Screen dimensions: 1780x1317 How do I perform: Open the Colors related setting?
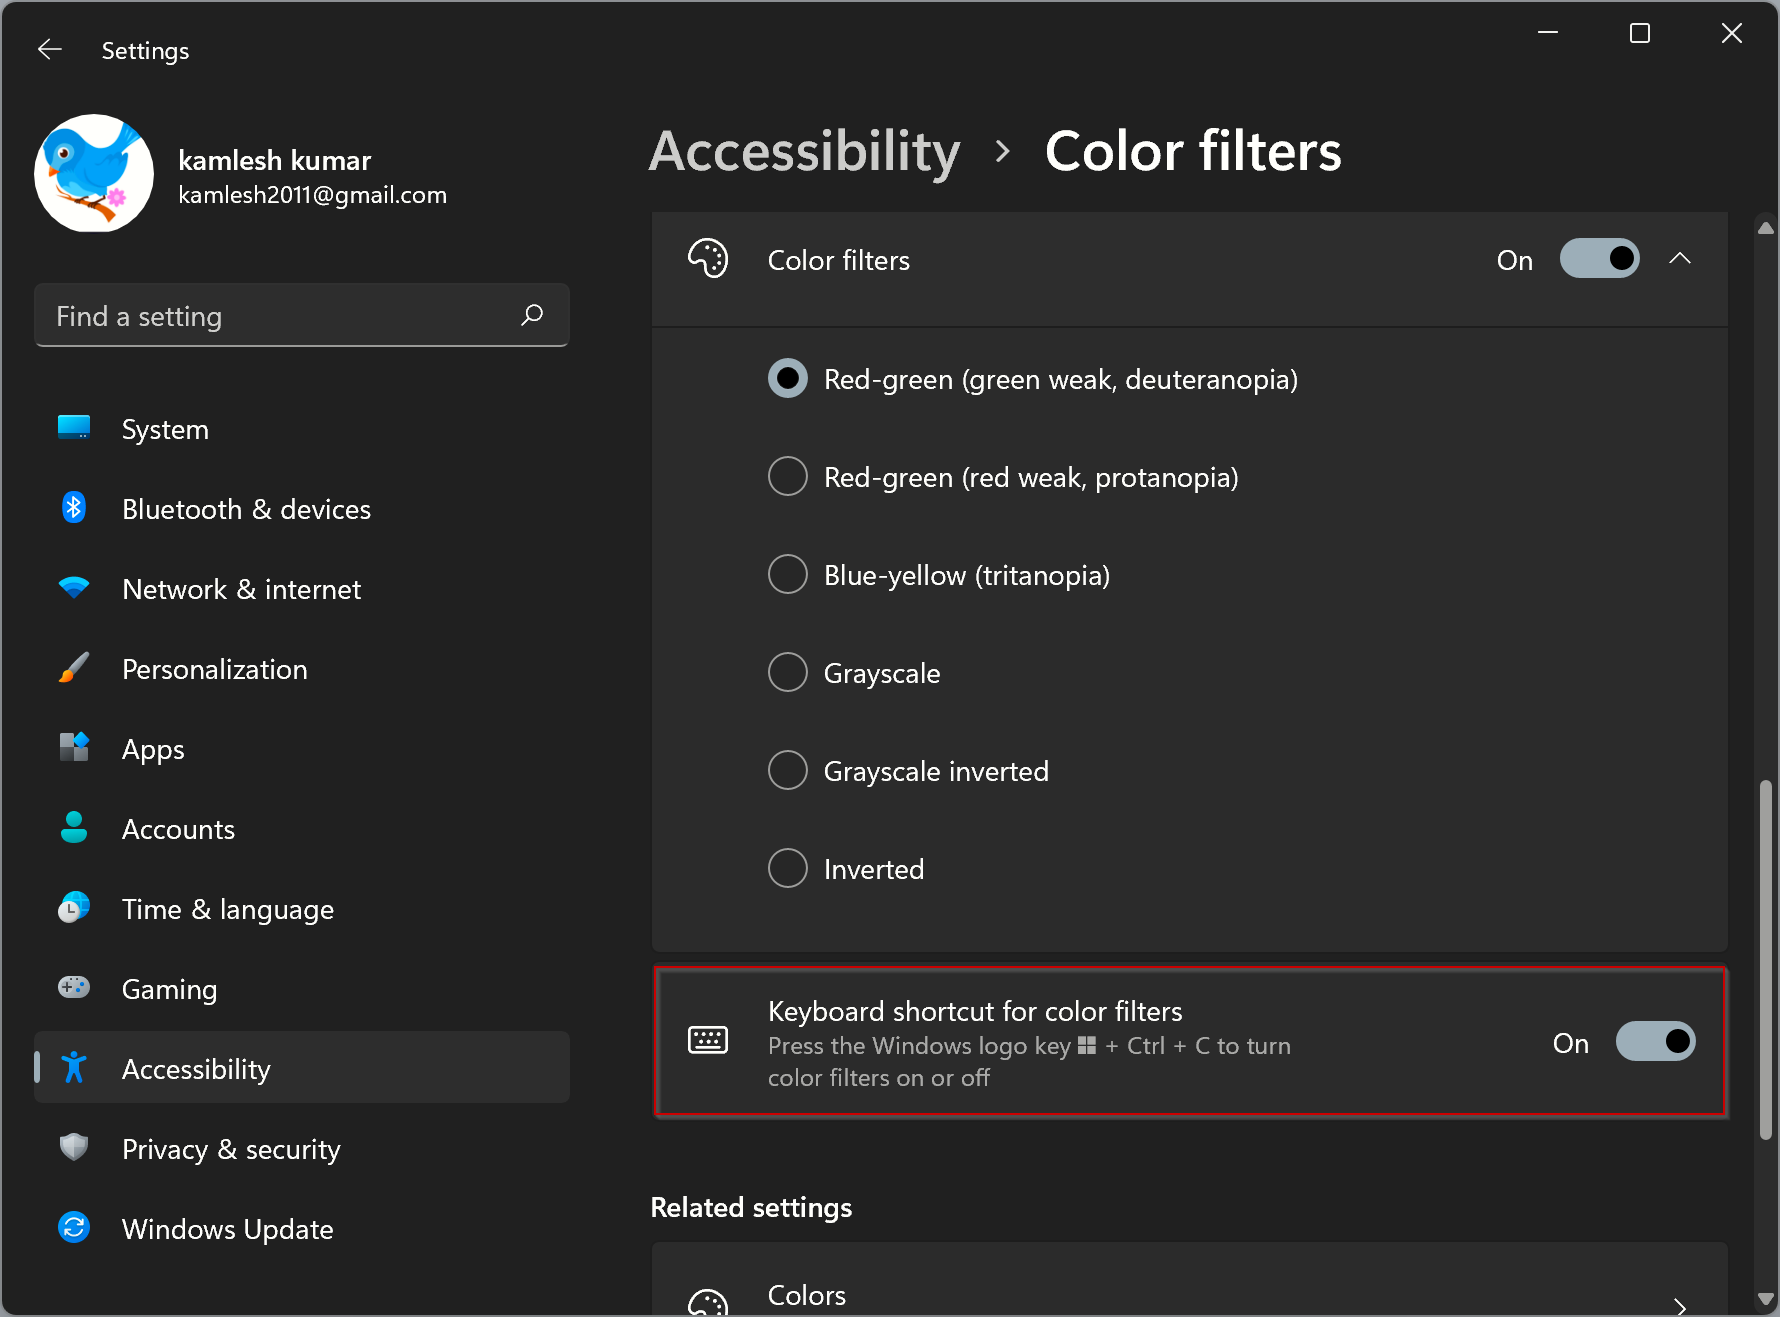pos(1190,1280)
